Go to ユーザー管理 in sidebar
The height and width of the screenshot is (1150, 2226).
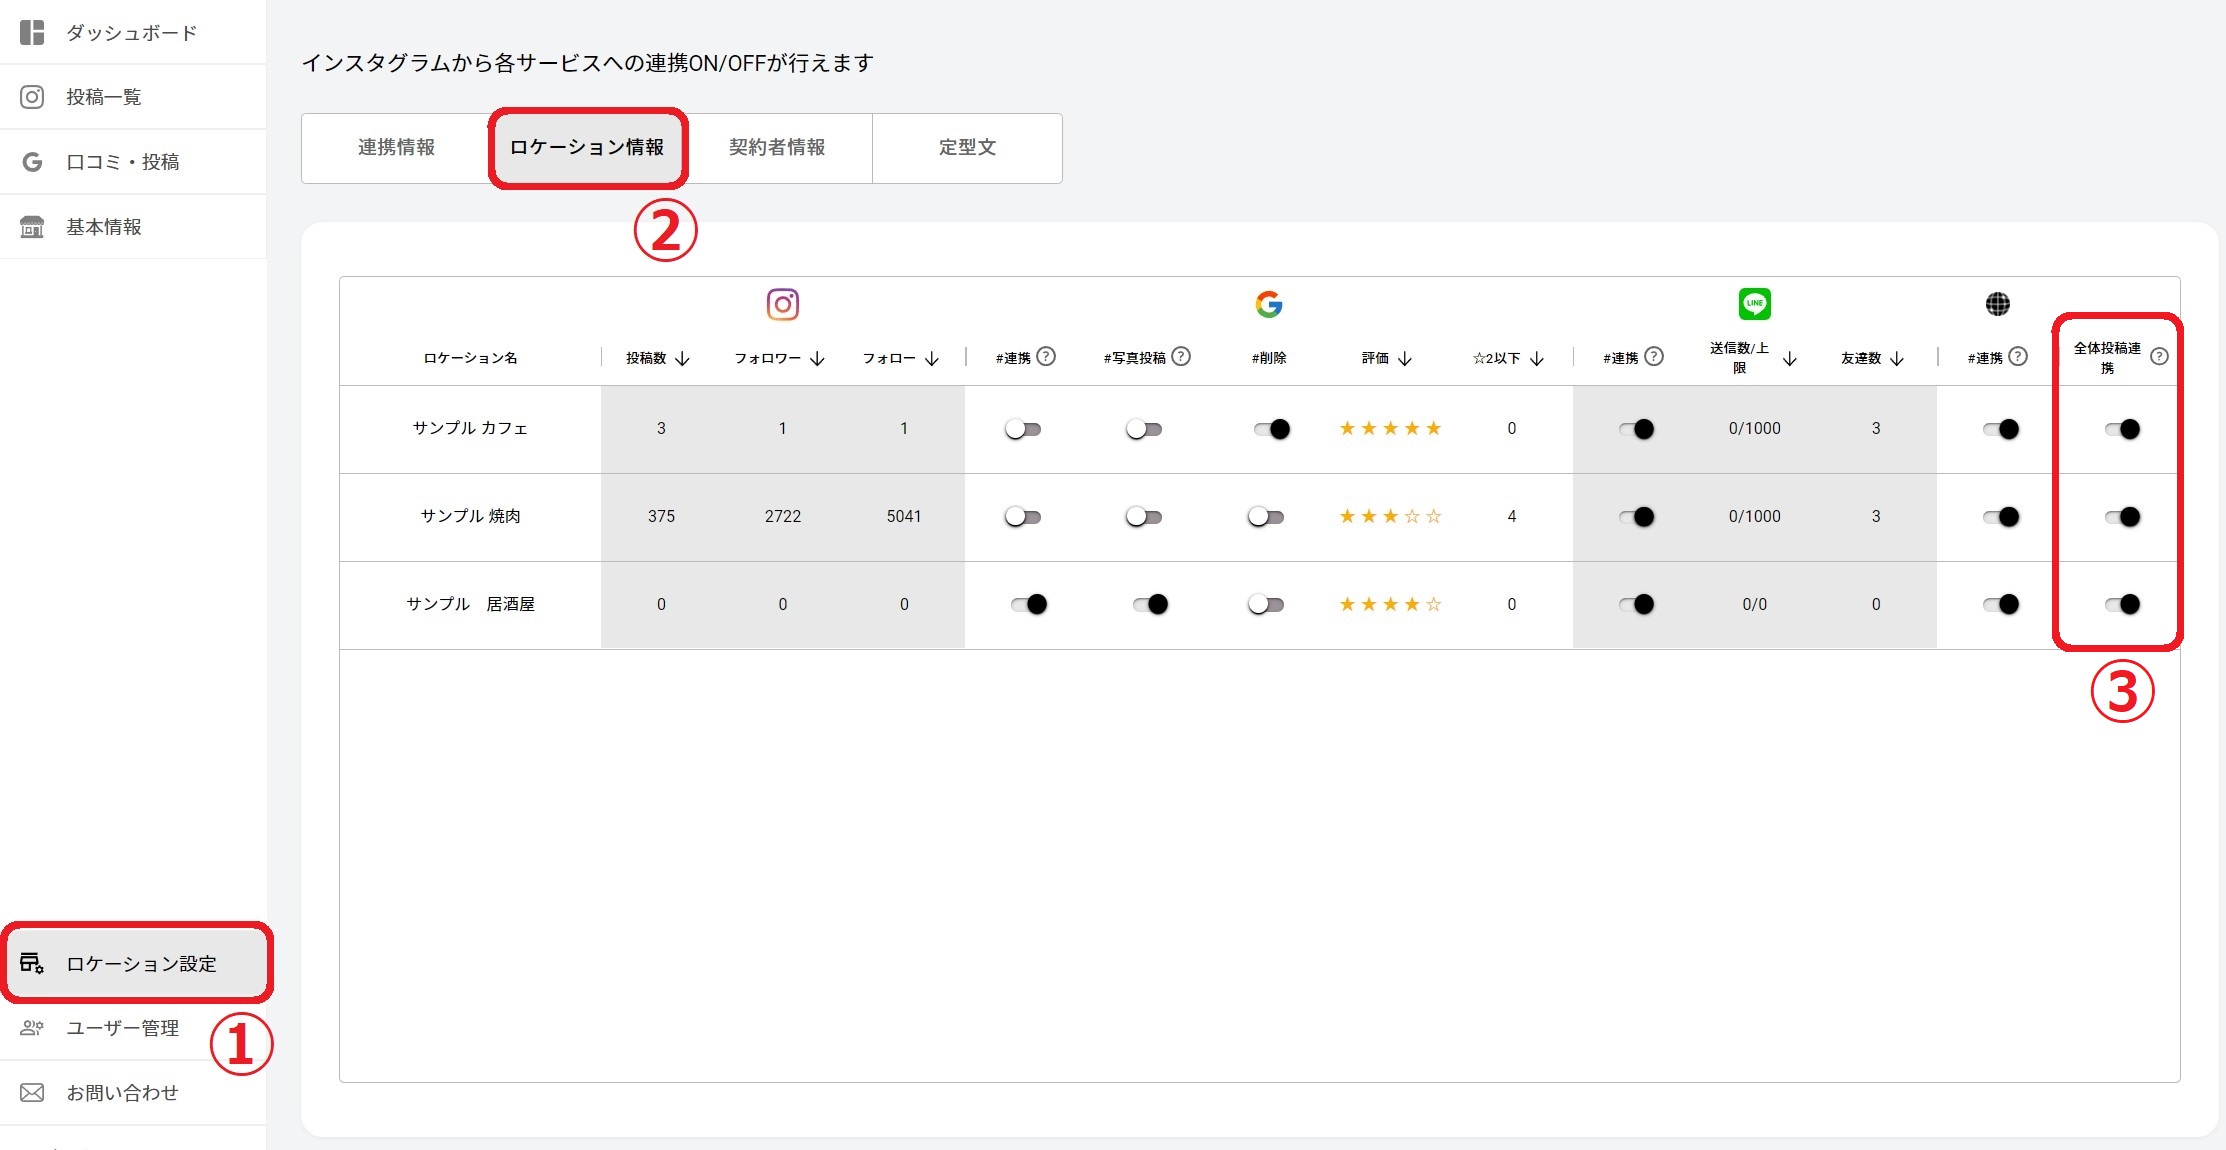coord(122,1028)
